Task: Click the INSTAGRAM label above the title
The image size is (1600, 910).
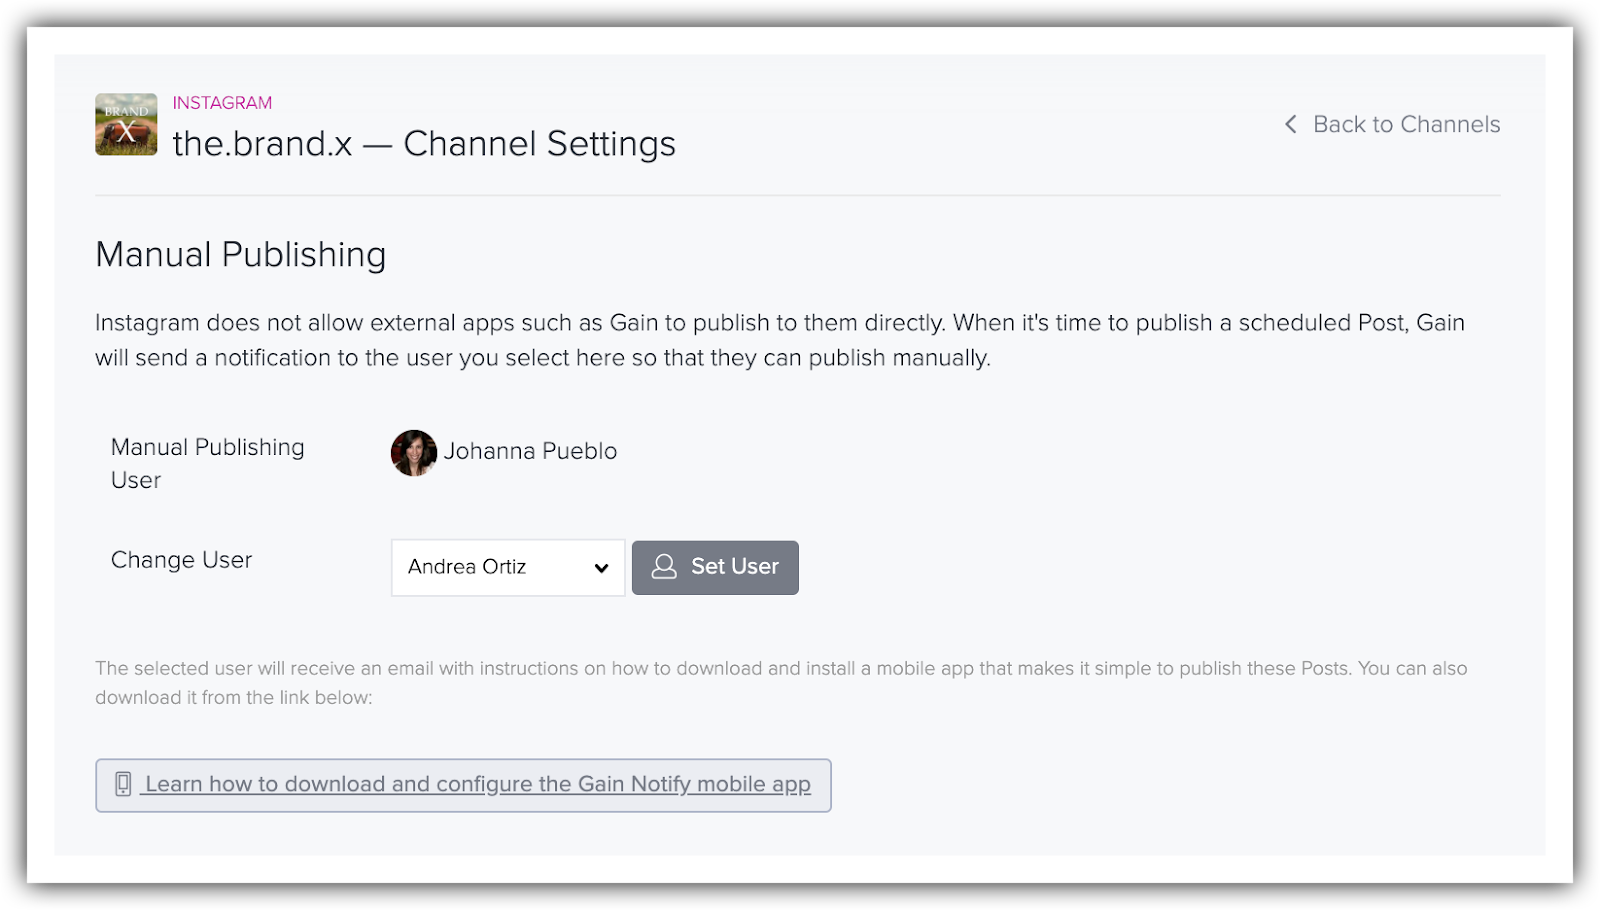Action: [222, 103]
